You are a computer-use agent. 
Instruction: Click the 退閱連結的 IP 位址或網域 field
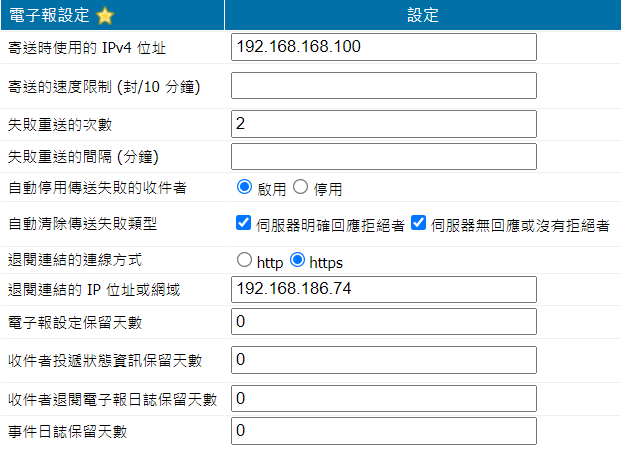pyautogui.click(x=383, y=290)
